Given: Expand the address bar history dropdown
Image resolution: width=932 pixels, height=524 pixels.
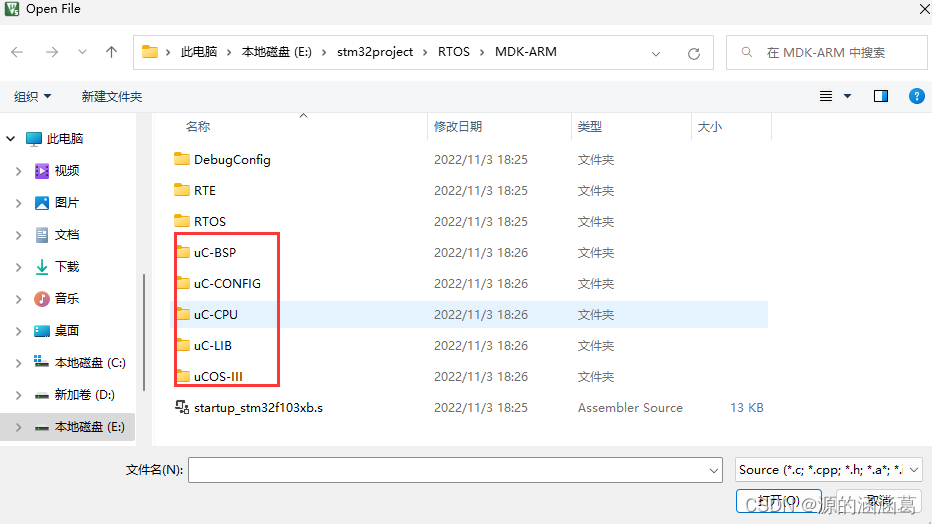Looking at the screenshot, I should (656, 53).
